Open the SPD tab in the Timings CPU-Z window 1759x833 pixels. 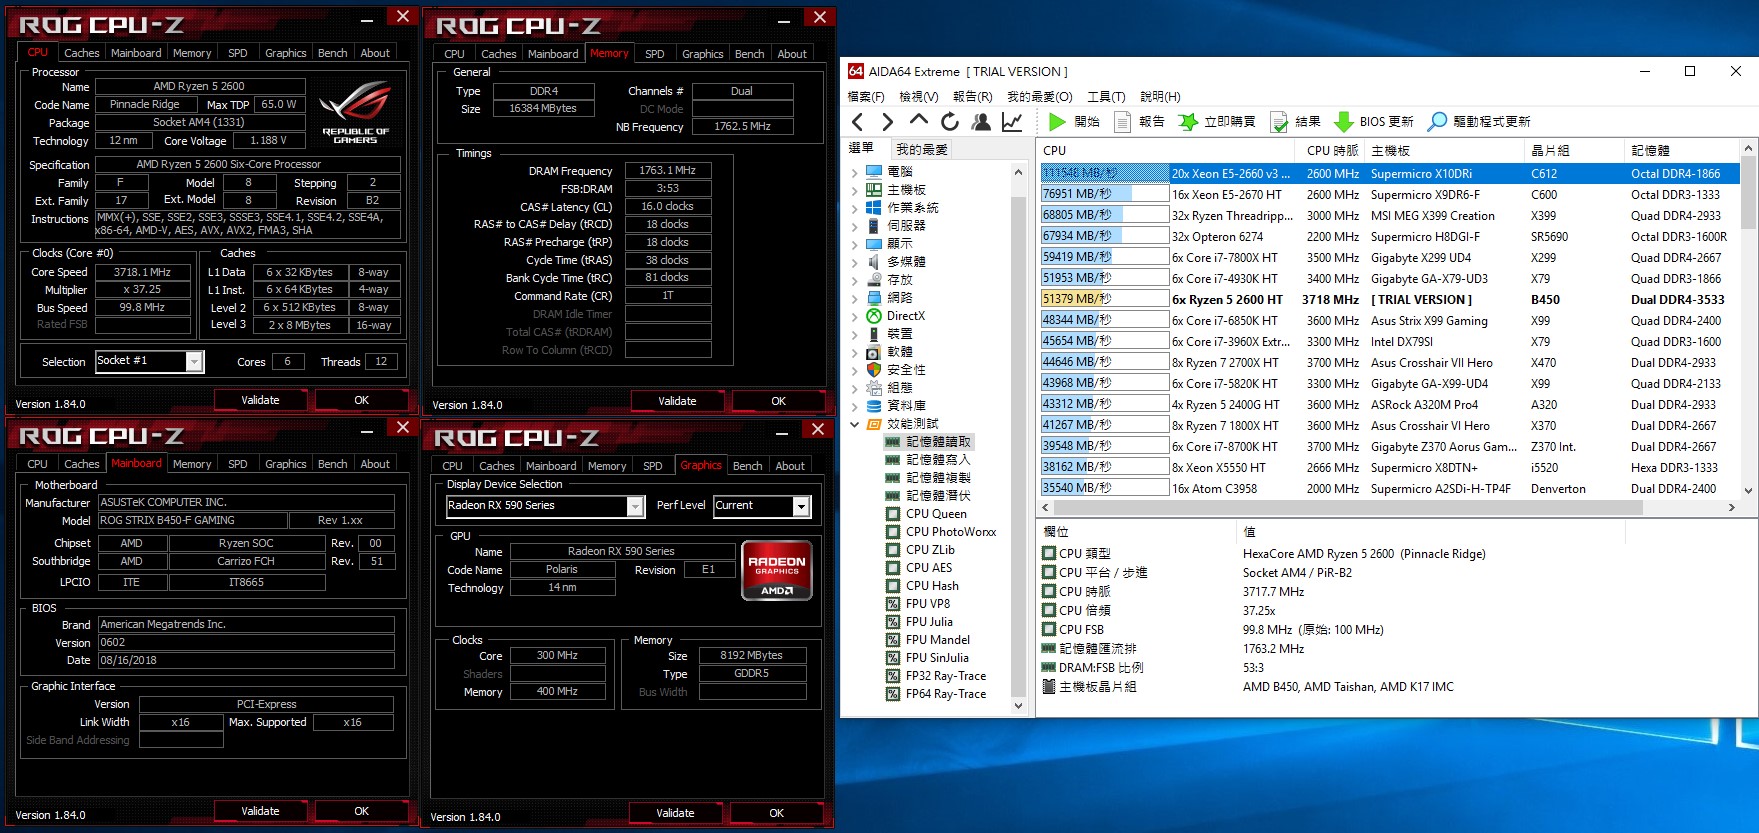(x=655, y=54)
